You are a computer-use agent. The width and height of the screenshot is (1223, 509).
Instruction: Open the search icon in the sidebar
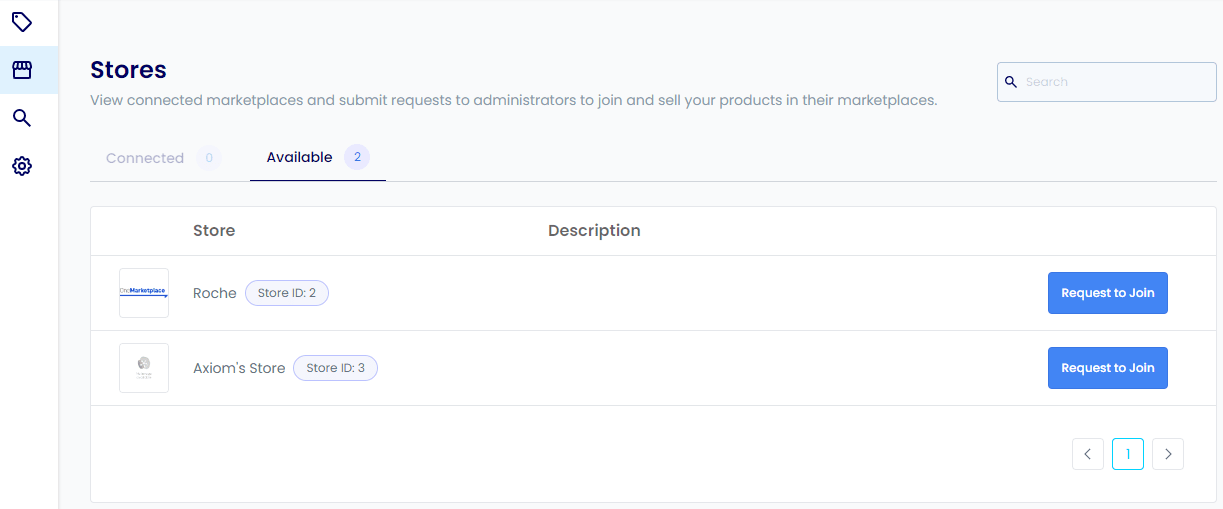[x=21, y=118]
